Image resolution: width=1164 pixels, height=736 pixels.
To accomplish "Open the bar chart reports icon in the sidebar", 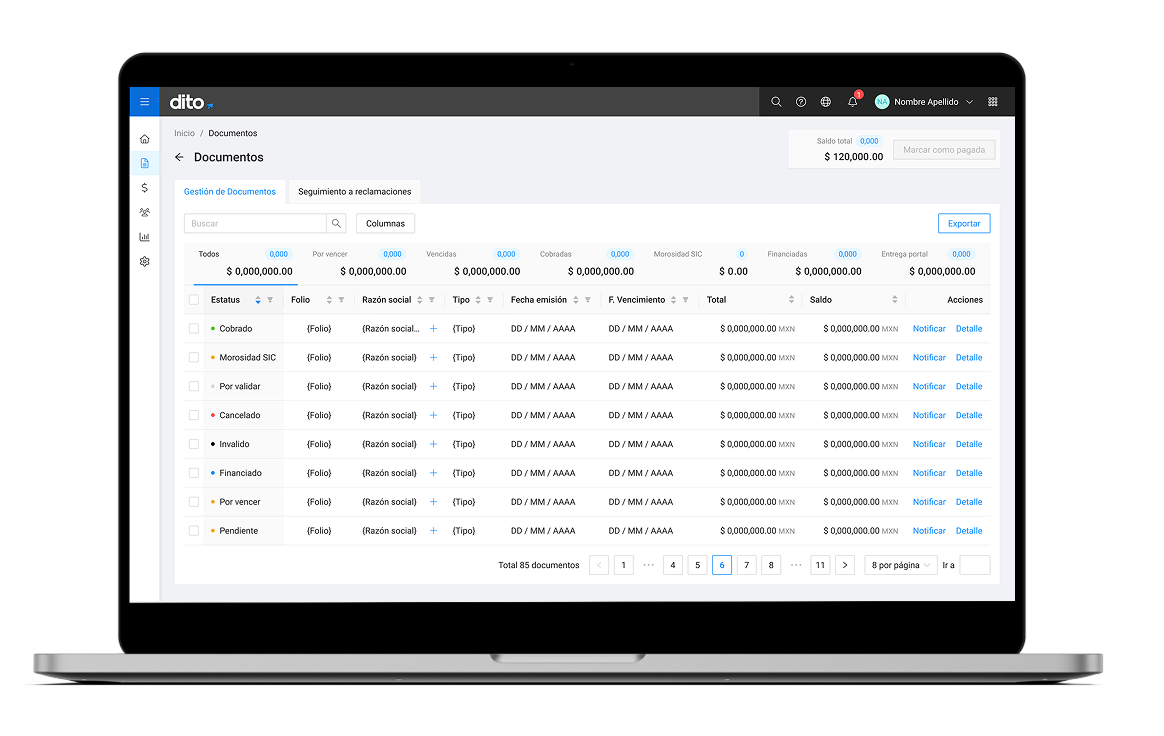I will pyautogui.click(x=144, y=237).
